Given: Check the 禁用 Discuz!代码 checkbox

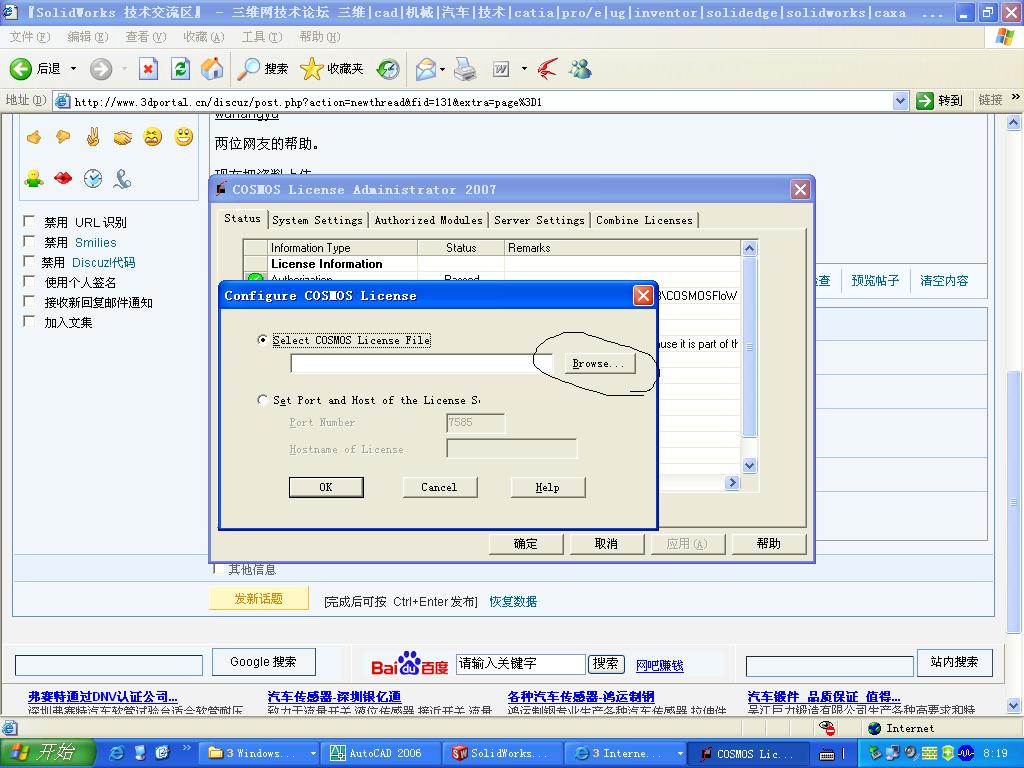Looking at the screenshot, I should 29,261.
